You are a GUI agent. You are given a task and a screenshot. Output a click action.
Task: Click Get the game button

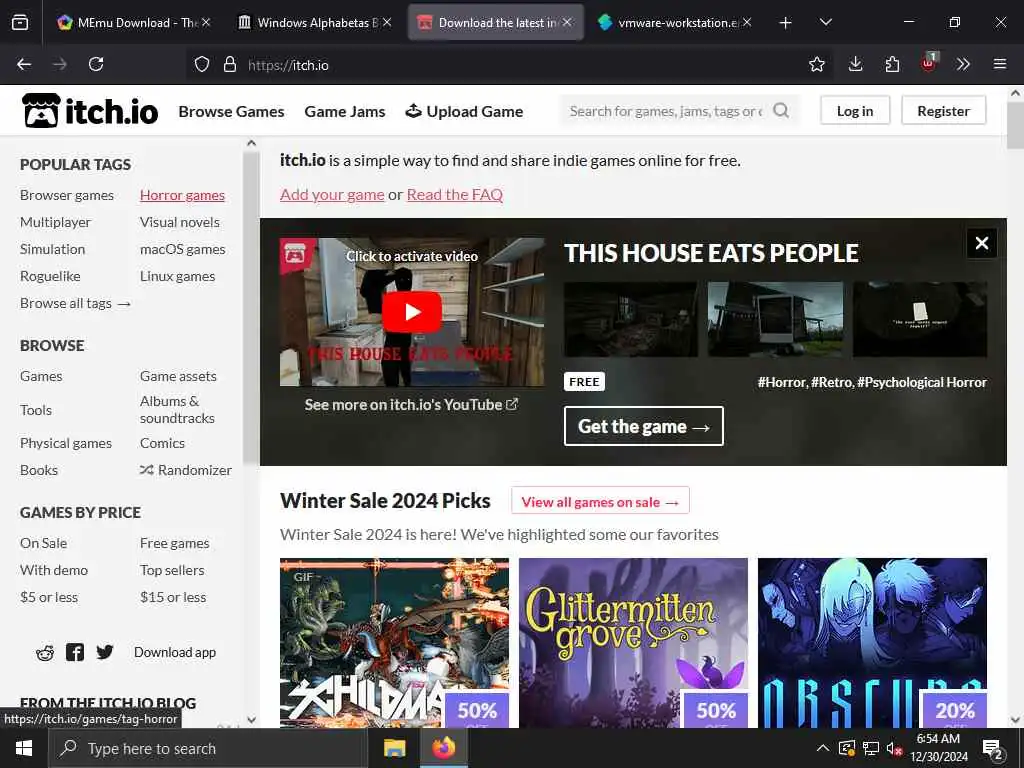pos(643,426)
